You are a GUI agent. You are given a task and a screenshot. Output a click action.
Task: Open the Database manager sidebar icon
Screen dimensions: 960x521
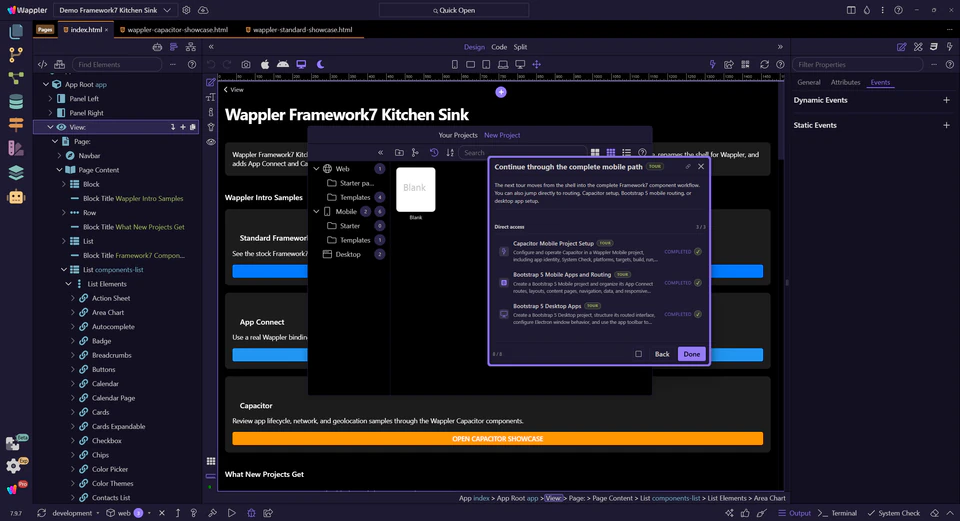(16, 102)
